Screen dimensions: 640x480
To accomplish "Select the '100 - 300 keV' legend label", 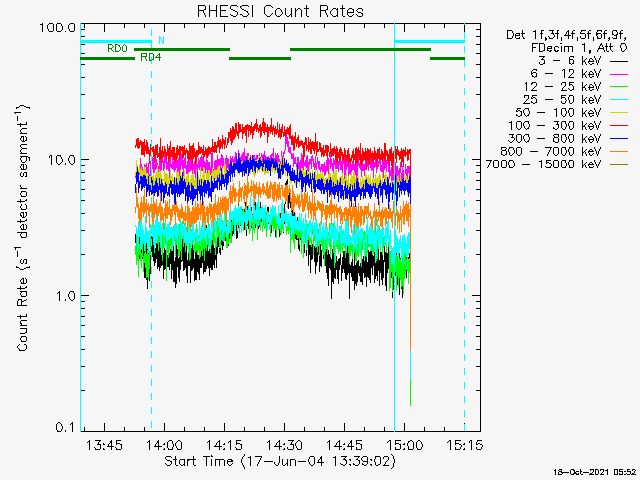I will [555, 126].
